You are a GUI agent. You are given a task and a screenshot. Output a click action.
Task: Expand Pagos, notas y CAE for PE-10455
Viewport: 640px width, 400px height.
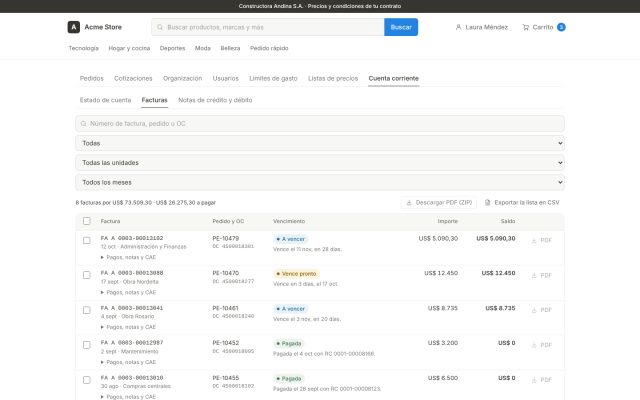click(x=128, y=397)
